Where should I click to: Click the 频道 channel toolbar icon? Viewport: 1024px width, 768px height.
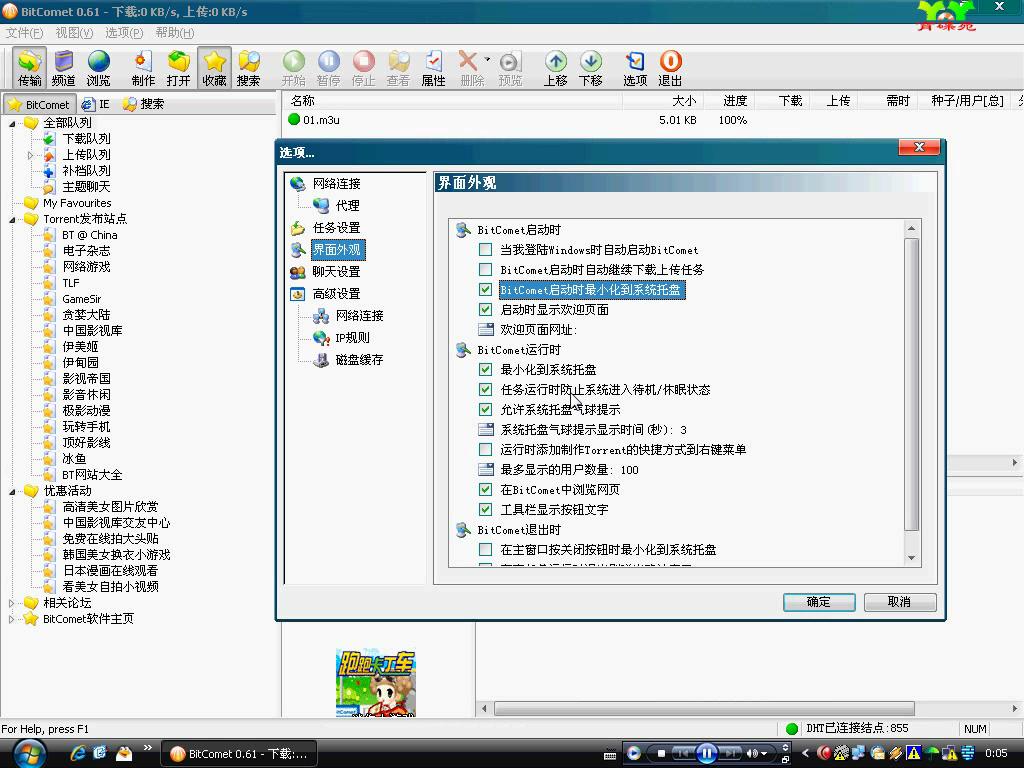click(63, 68)
